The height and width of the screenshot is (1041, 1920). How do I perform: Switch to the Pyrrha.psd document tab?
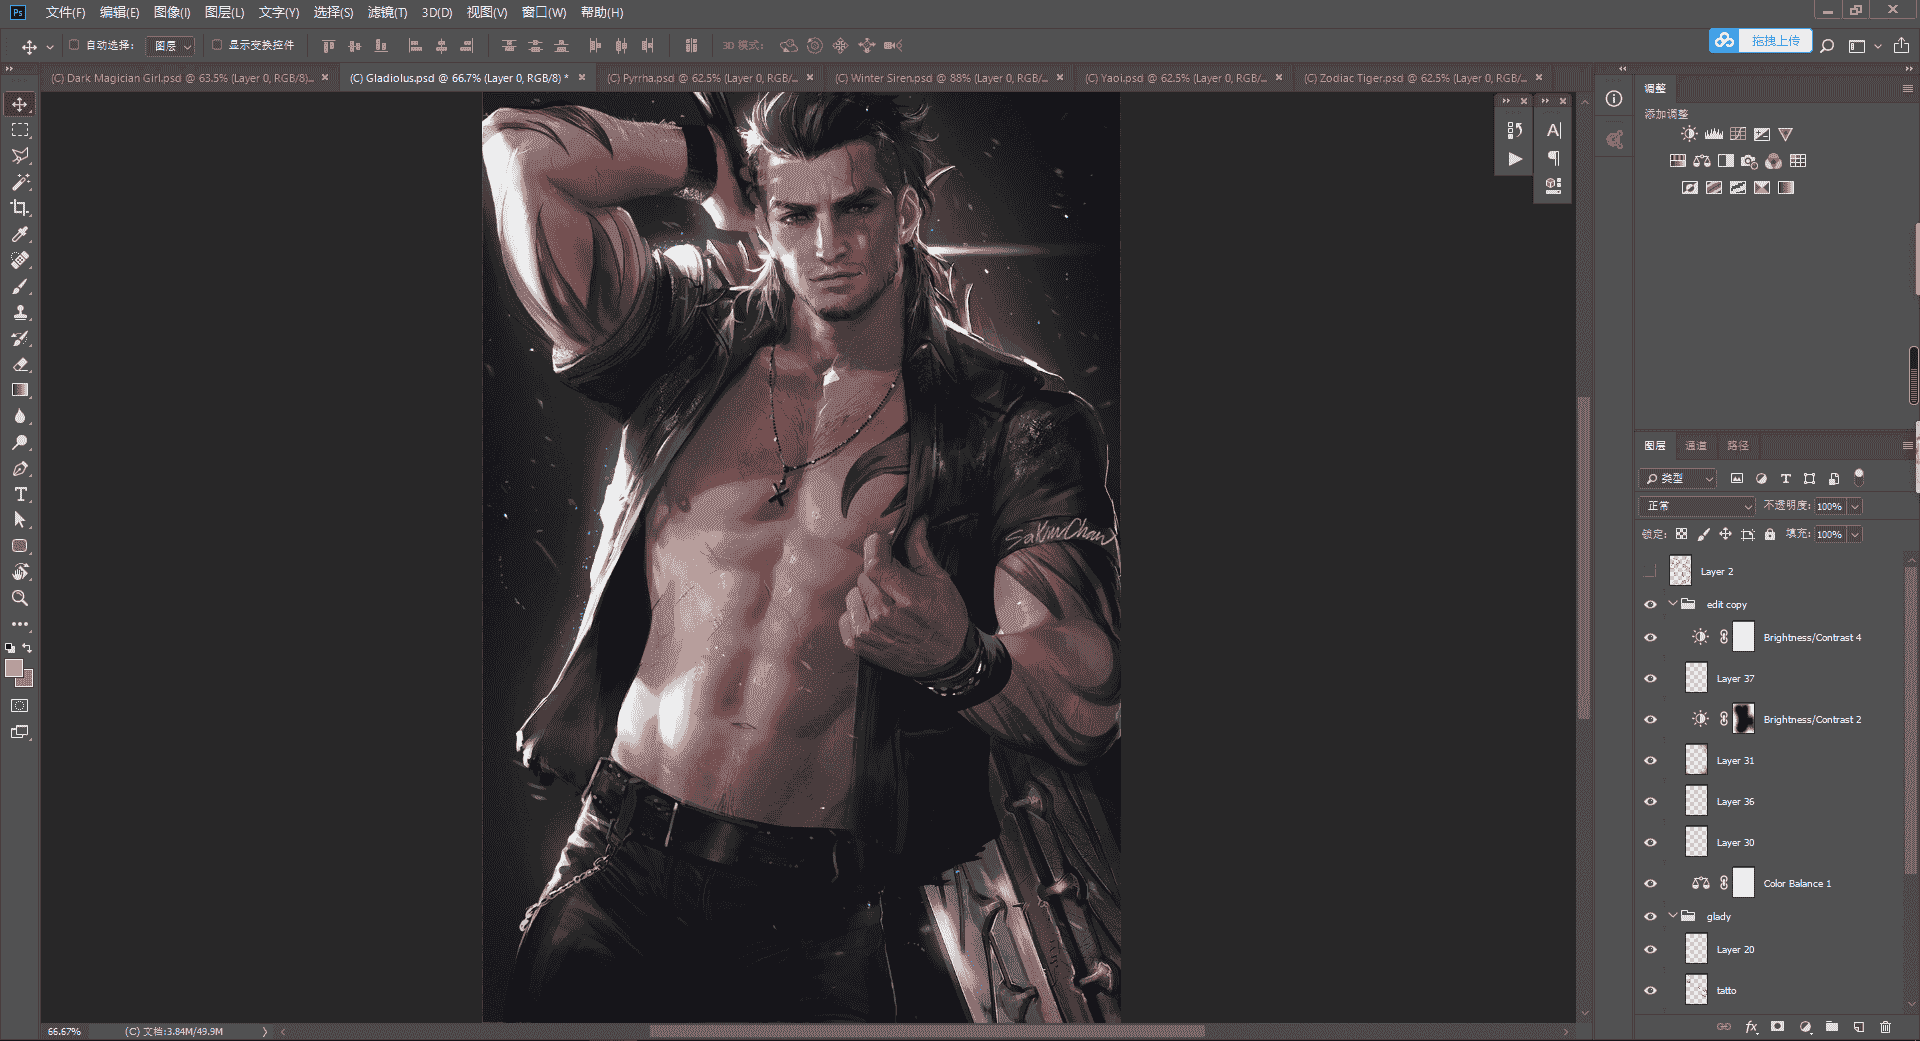[x=702, y=78]
